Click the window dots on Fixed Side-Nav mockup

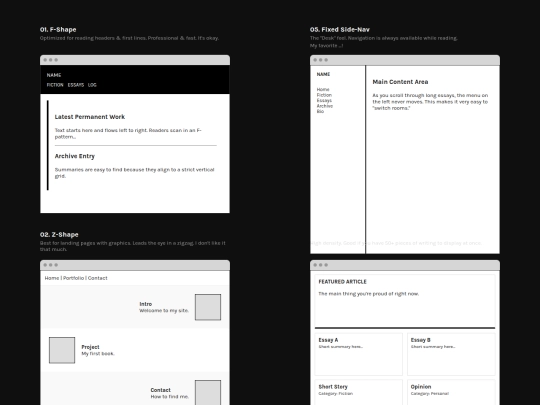[x=321, y=60]
